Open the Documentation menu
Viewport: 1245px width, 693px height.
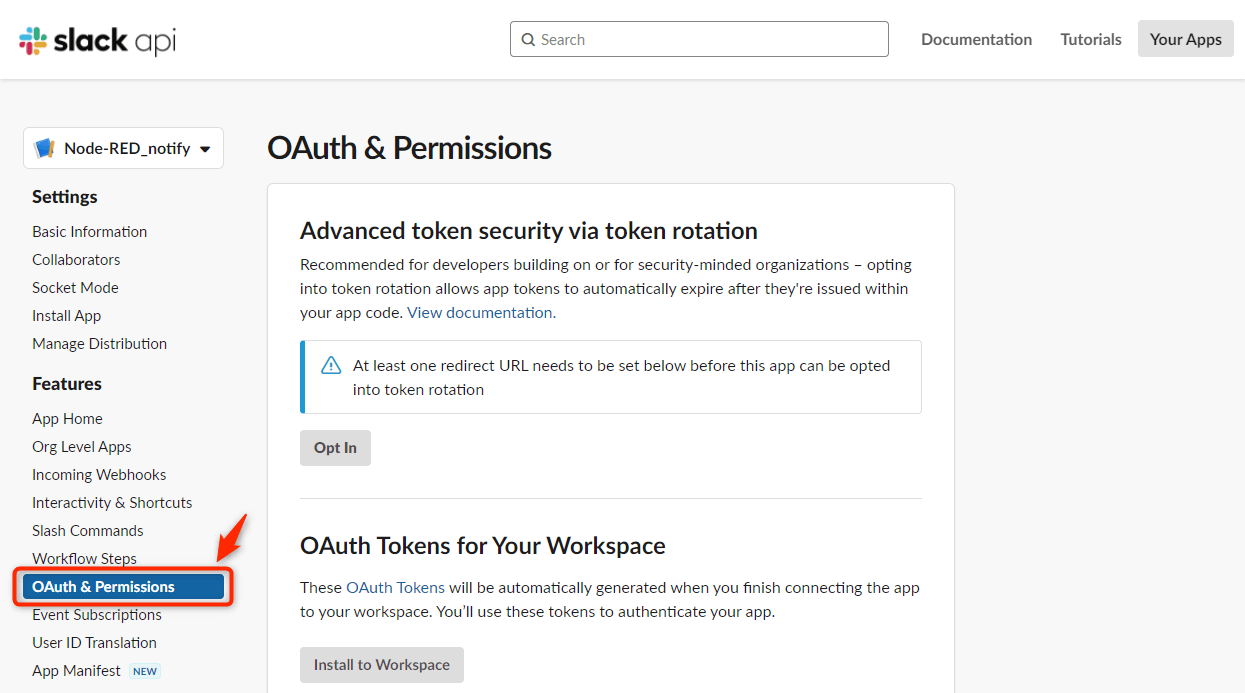[x=976, y=39]
